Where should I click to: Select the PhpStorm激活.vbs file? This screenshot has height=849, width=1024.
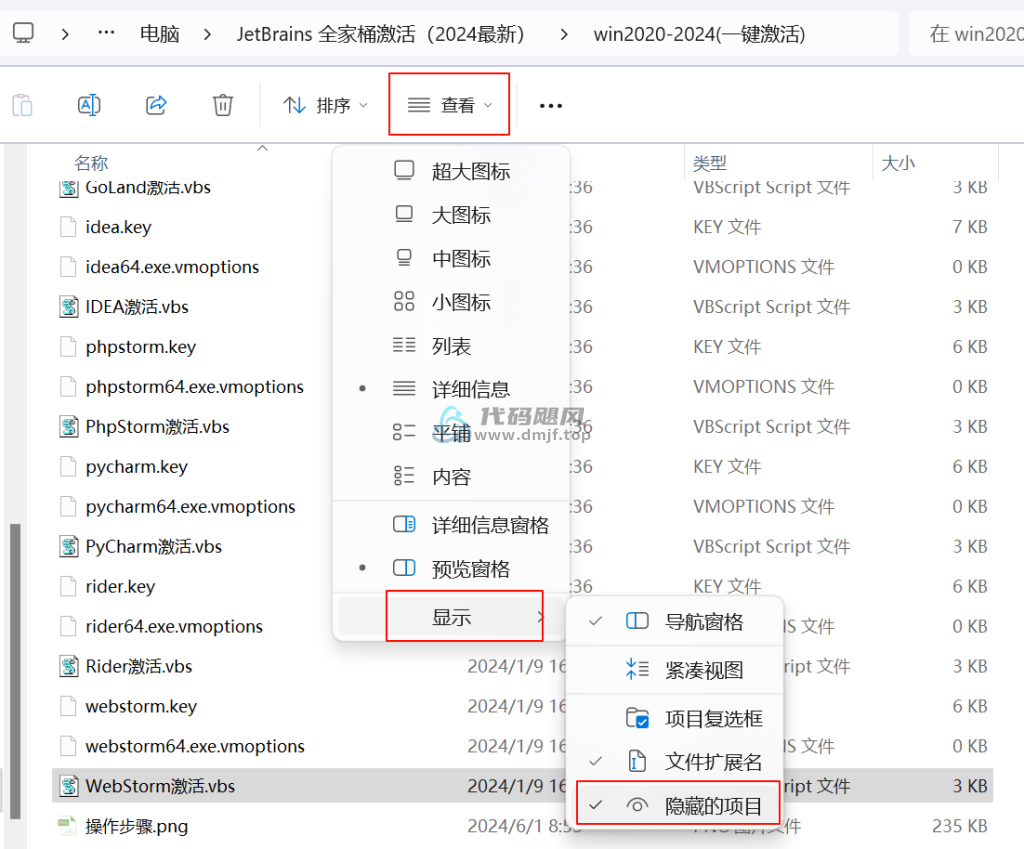[x=157, y=426]
